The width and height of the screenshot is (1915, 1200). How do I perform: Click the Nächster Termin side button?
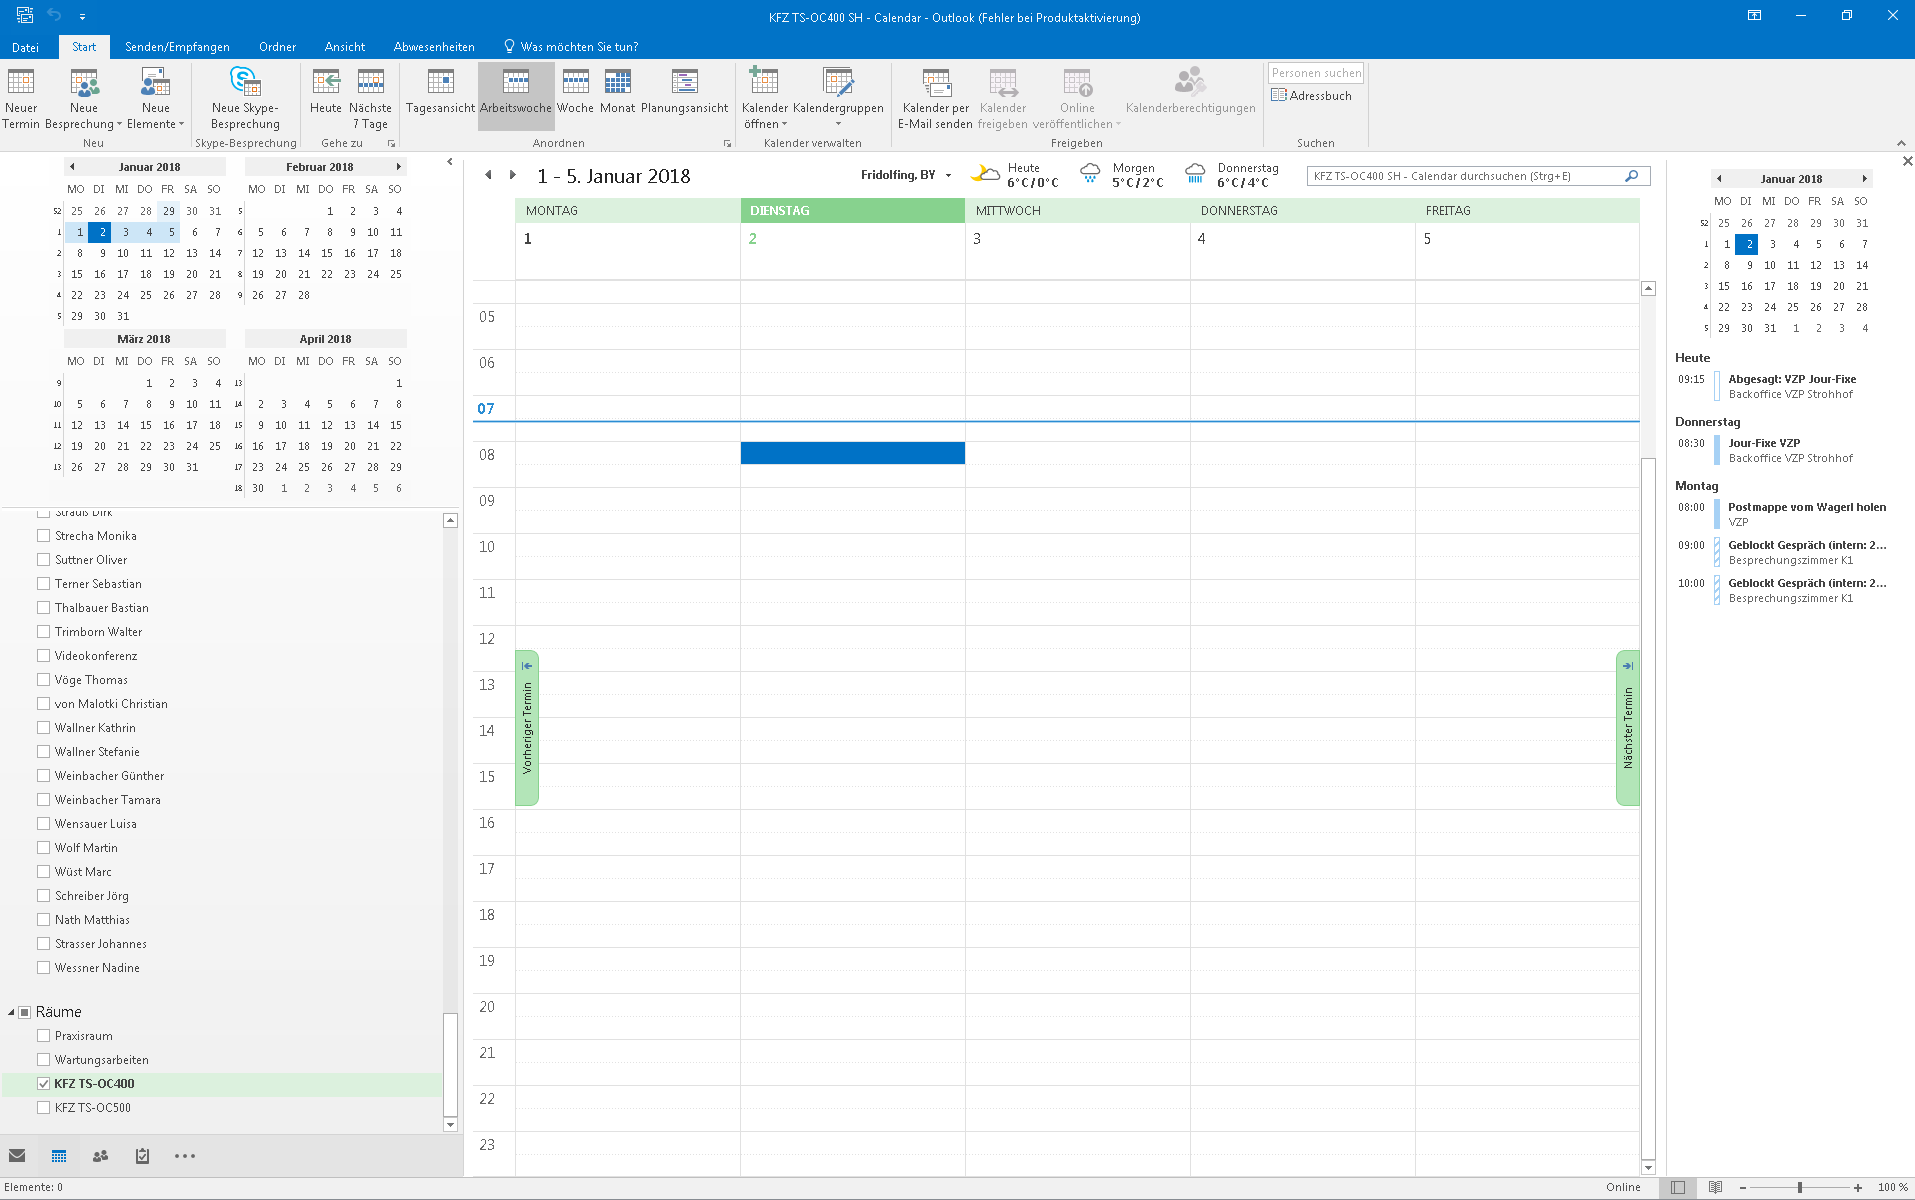pos(1628,728)
